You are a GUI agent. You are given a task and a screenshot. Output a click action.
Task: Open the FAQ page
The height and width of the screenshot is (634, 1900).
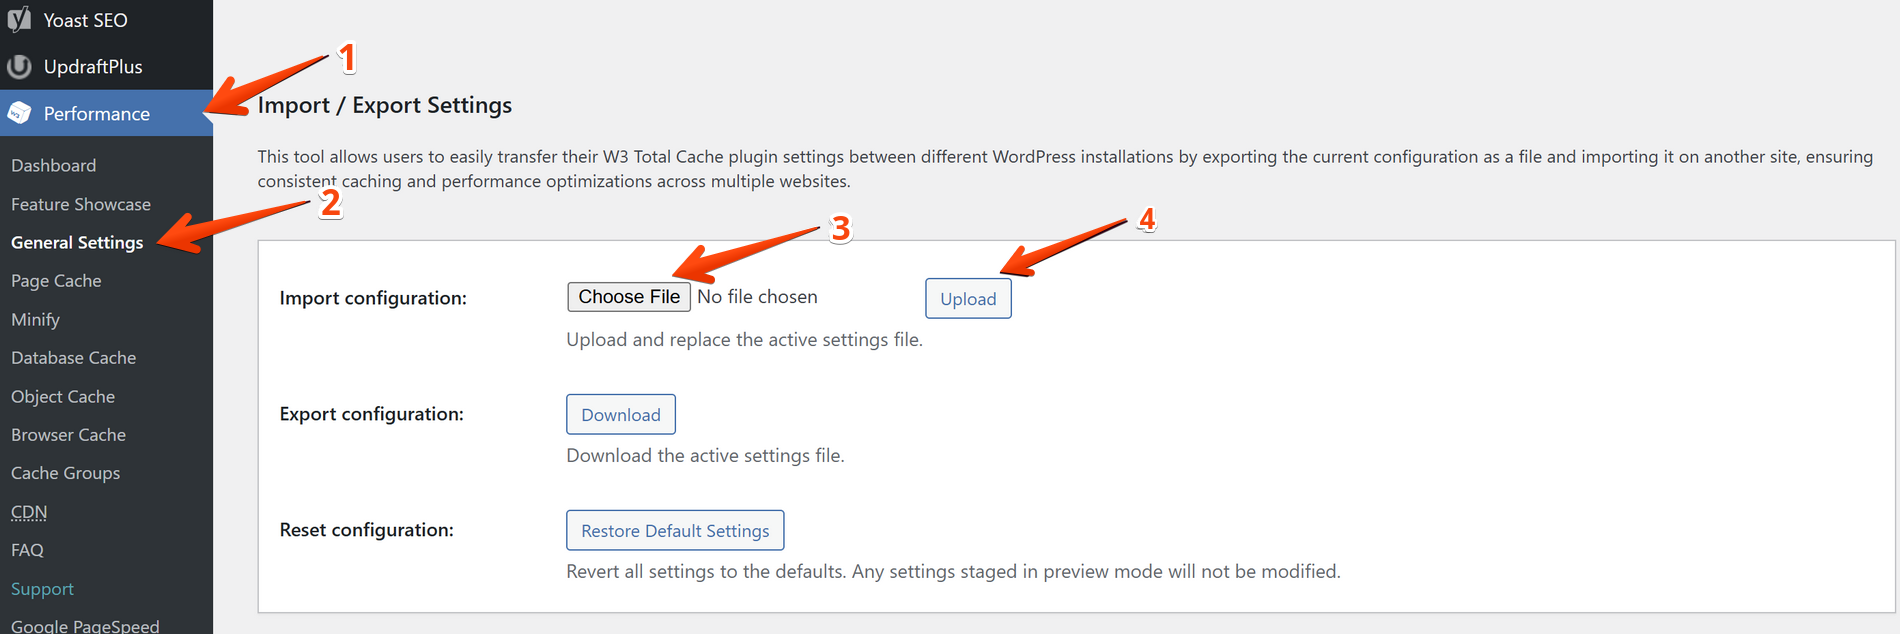(x=27, y=550)
